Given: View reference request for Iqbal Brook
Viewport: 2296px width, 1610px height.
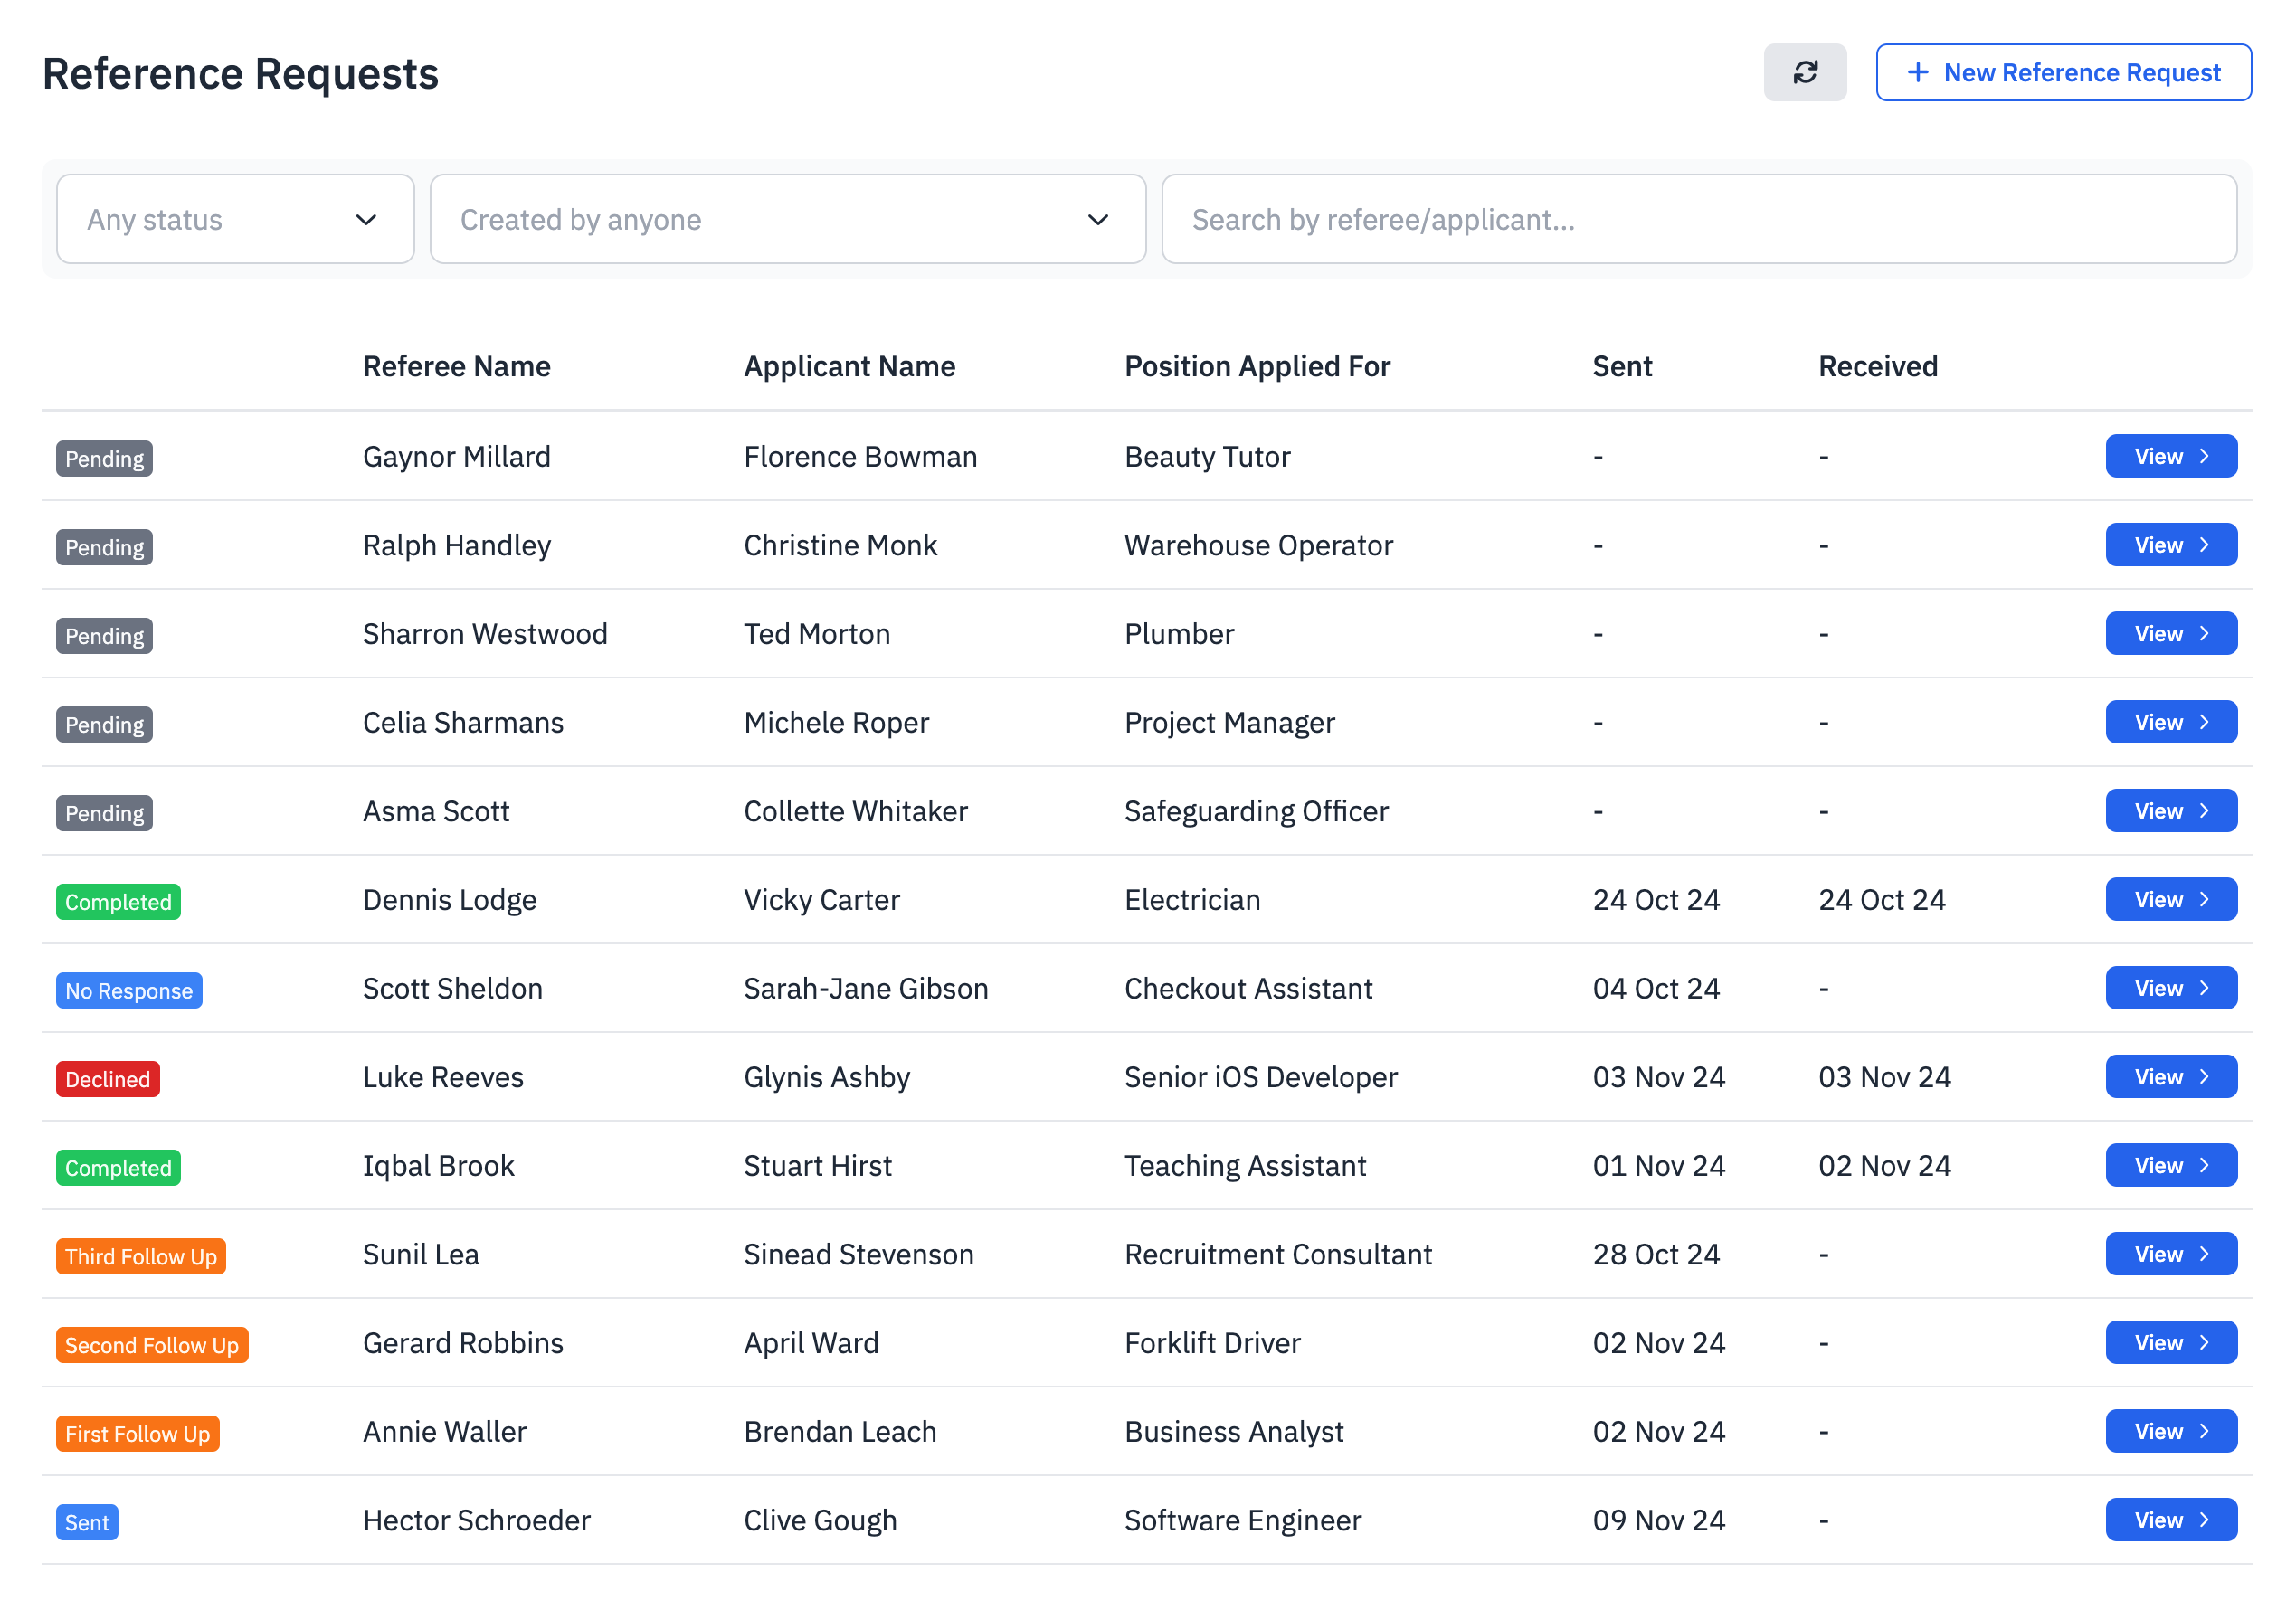Looking at the screenshot, I should (x=2172, y=1165).
